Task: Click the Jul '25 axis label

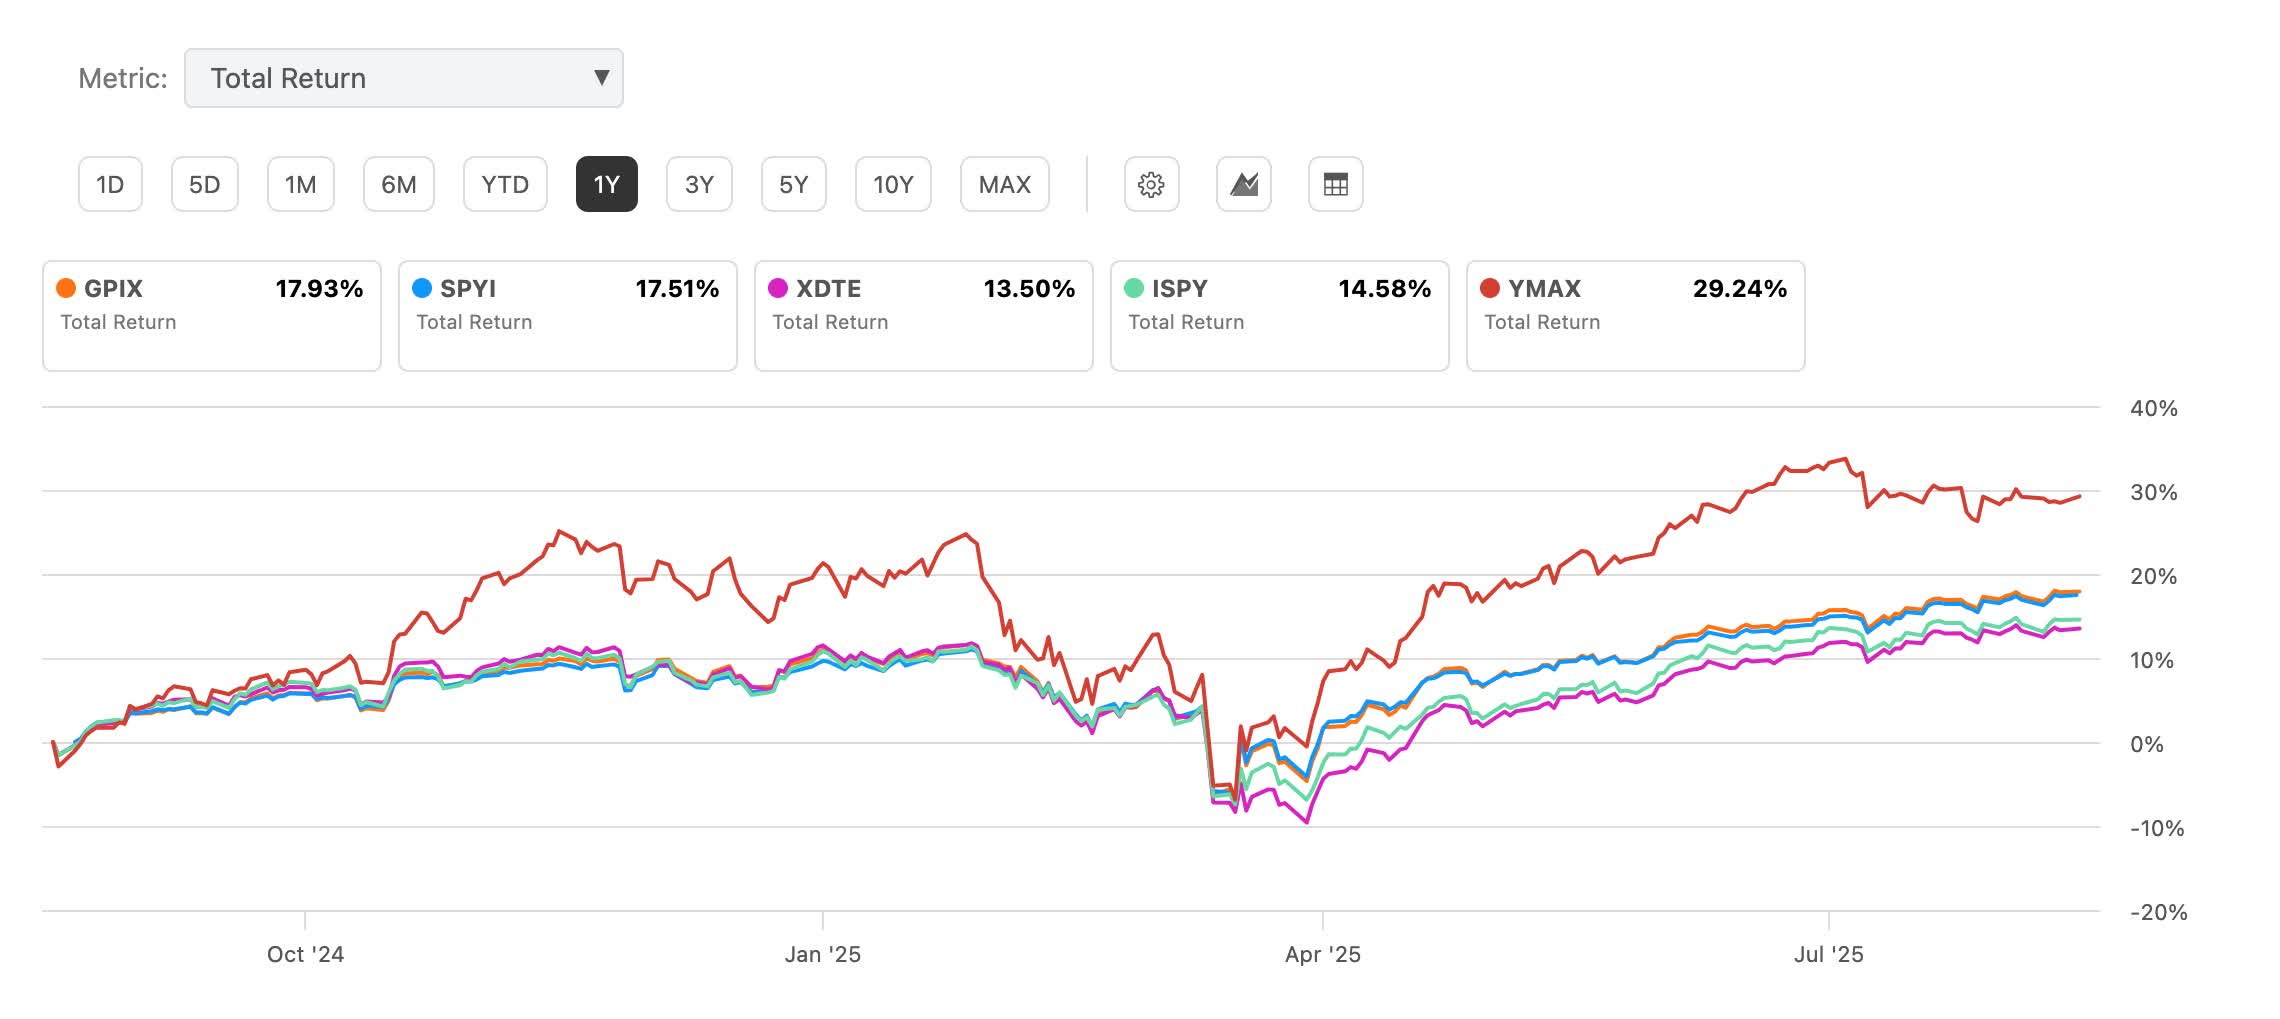Action: (1828, 954)
